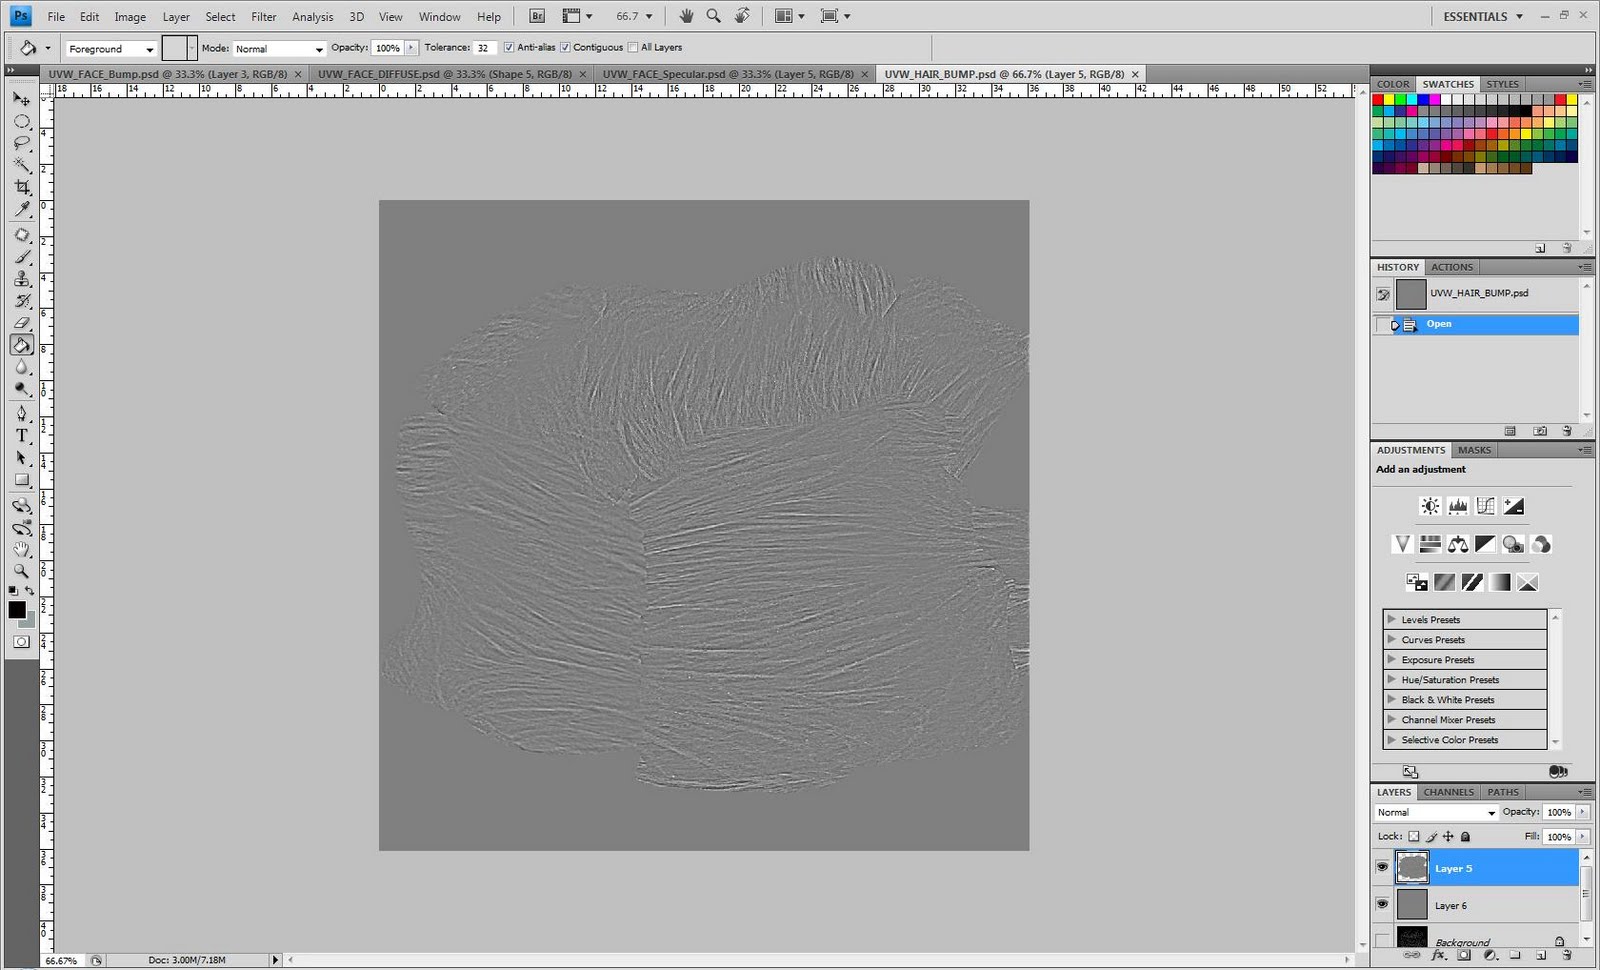Image resolution: width=1600 pixels, height=970 pixels.
Task: Switch to the Channels tab
Action: (x=1448, y=792)
